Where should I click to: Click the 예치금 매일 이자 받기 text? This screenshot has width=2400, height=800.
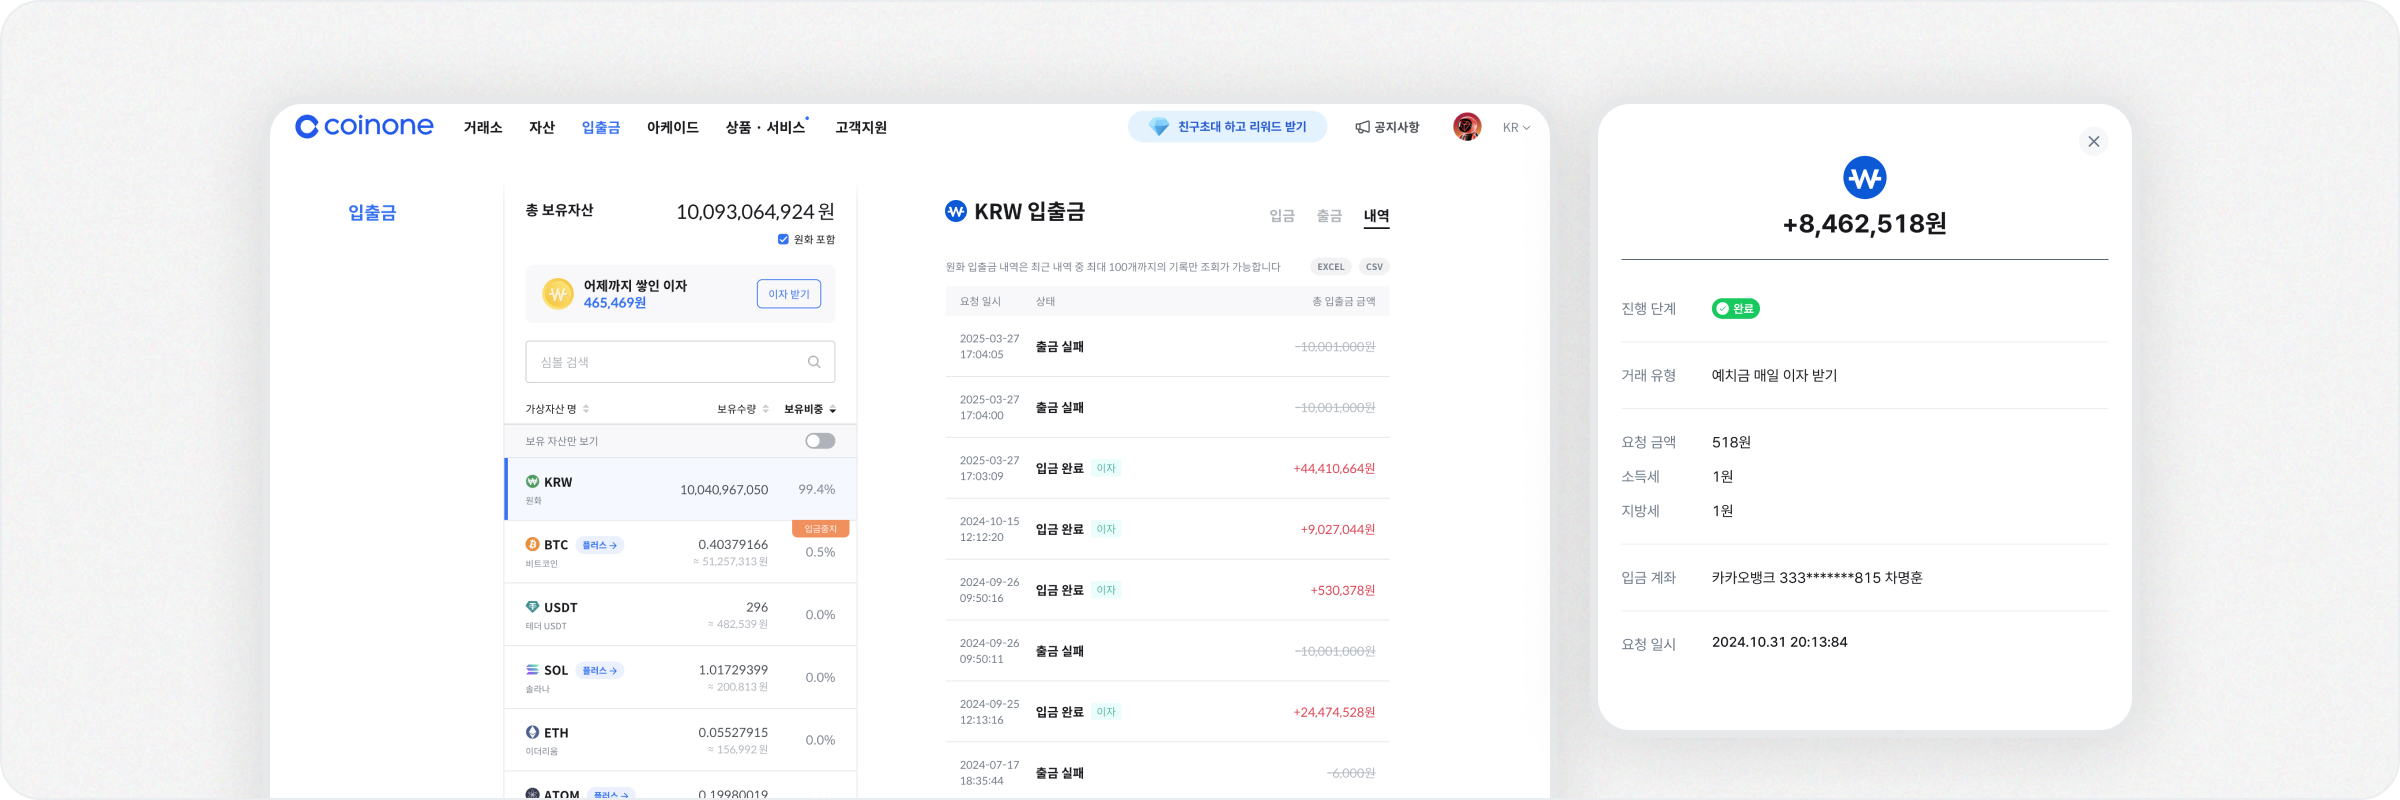tap(1774, 375)
